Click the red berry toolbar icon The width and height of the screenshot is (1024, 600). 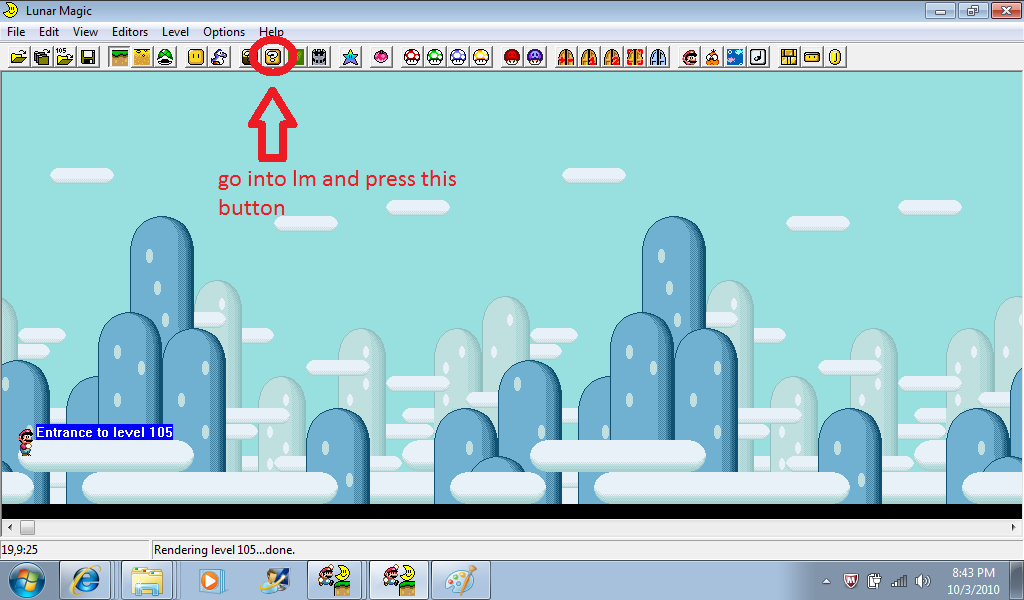point(381,57)
